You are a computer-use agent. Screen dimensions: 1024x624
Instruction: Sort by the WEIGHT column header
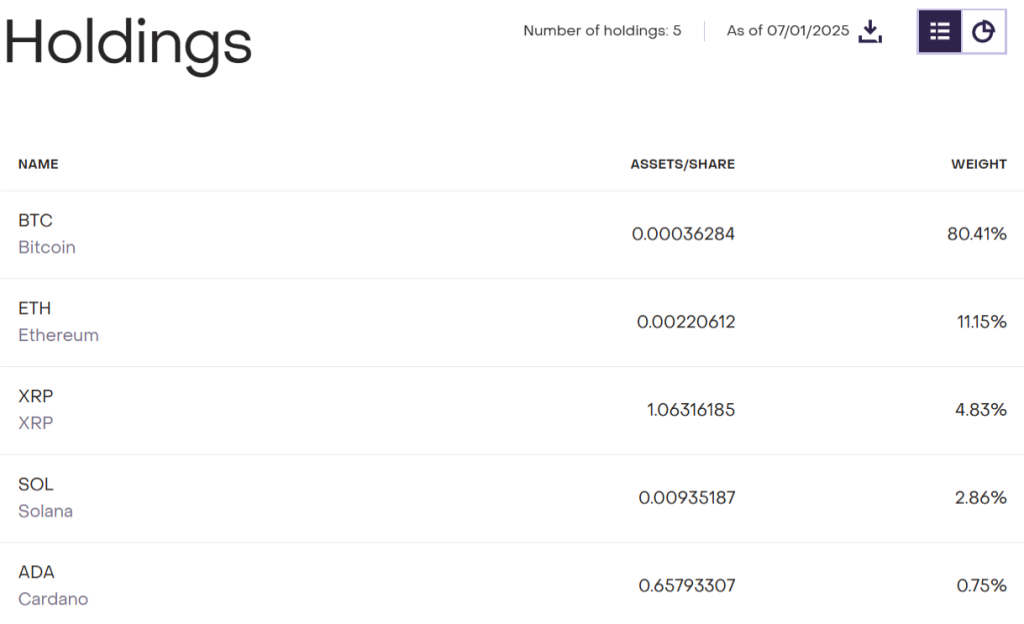coord(978,164)
